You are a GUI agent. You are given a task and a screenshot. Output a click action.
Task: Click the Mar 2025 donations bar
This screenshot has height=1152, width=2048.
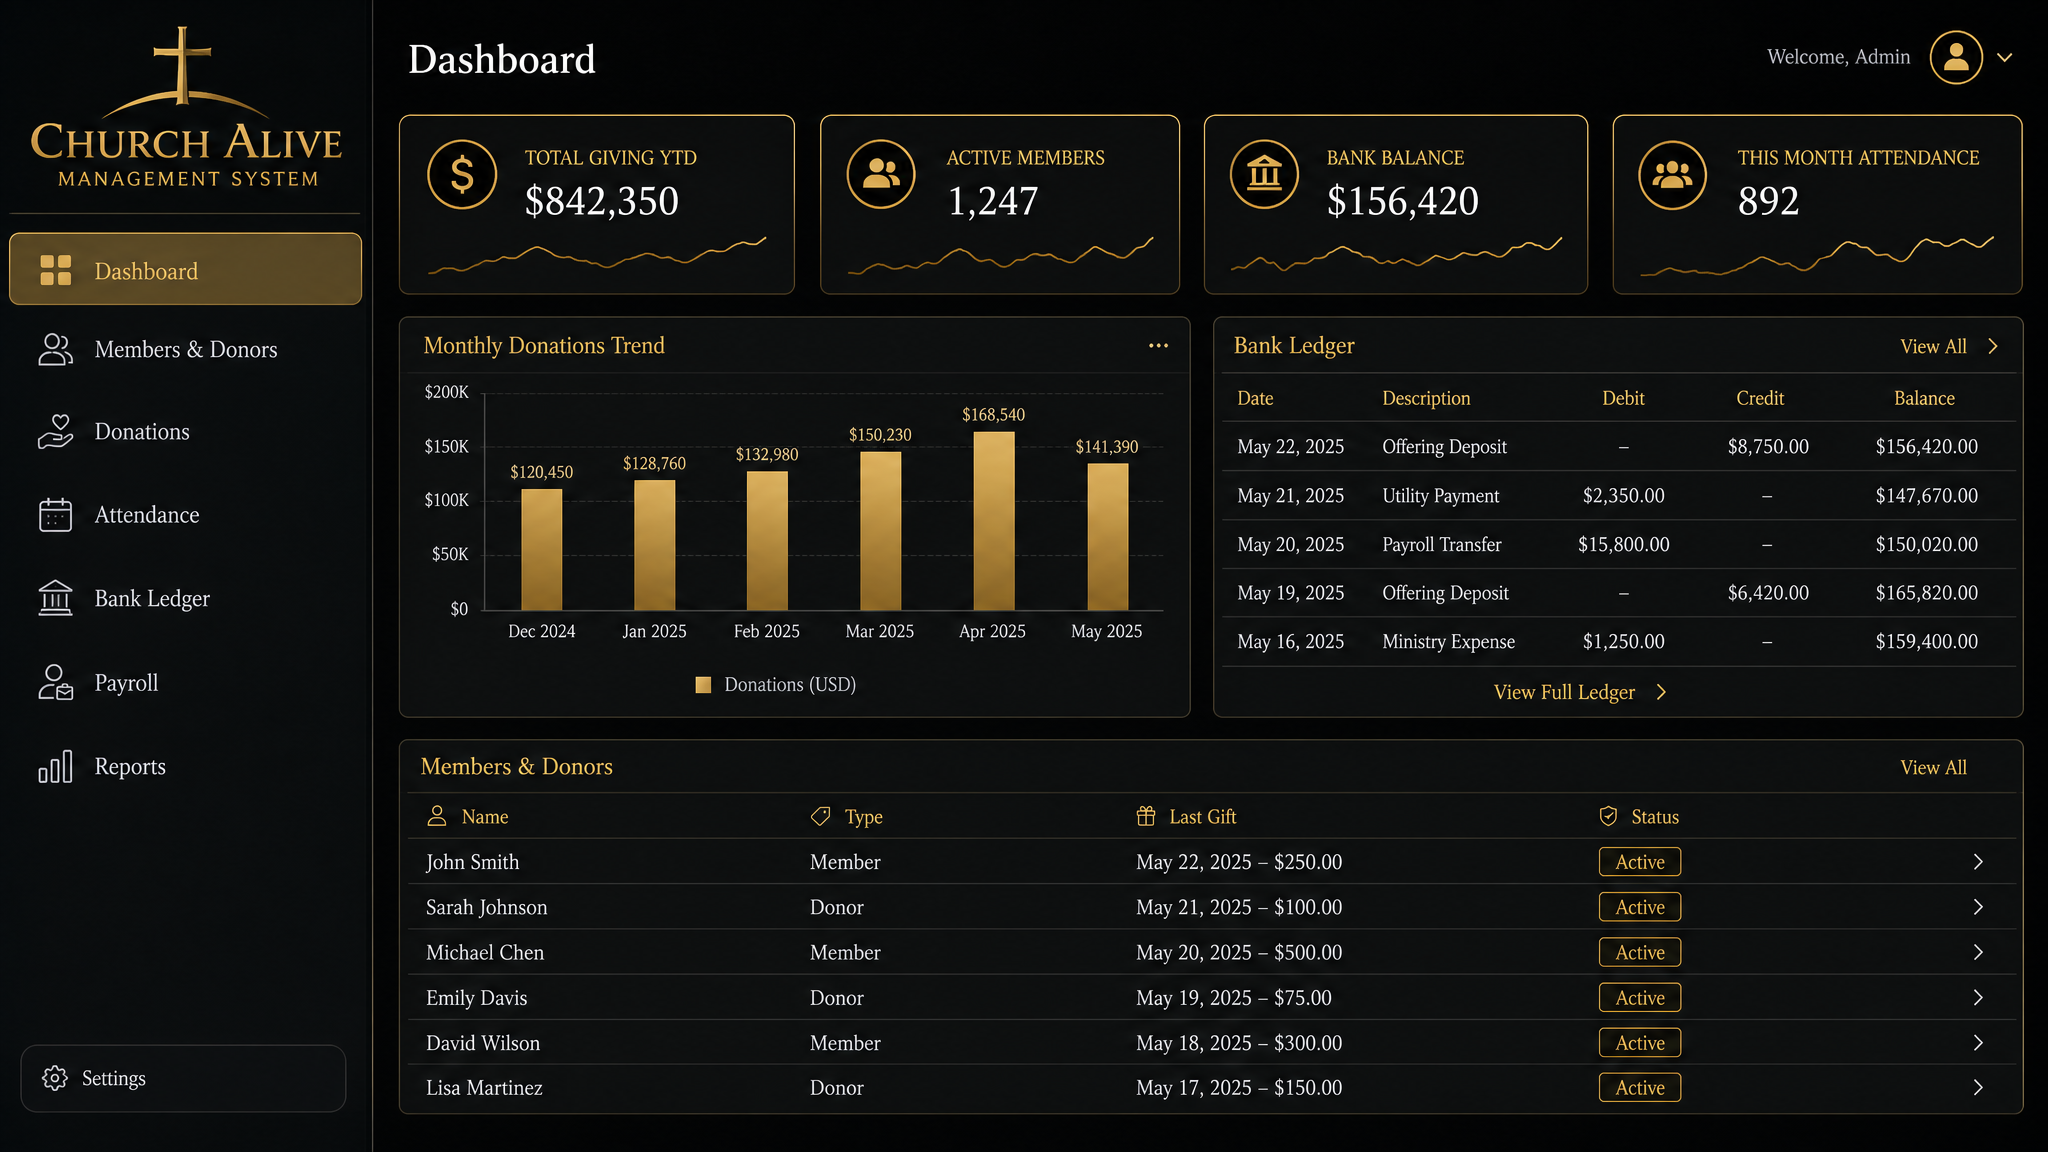(x=881, y=531)
